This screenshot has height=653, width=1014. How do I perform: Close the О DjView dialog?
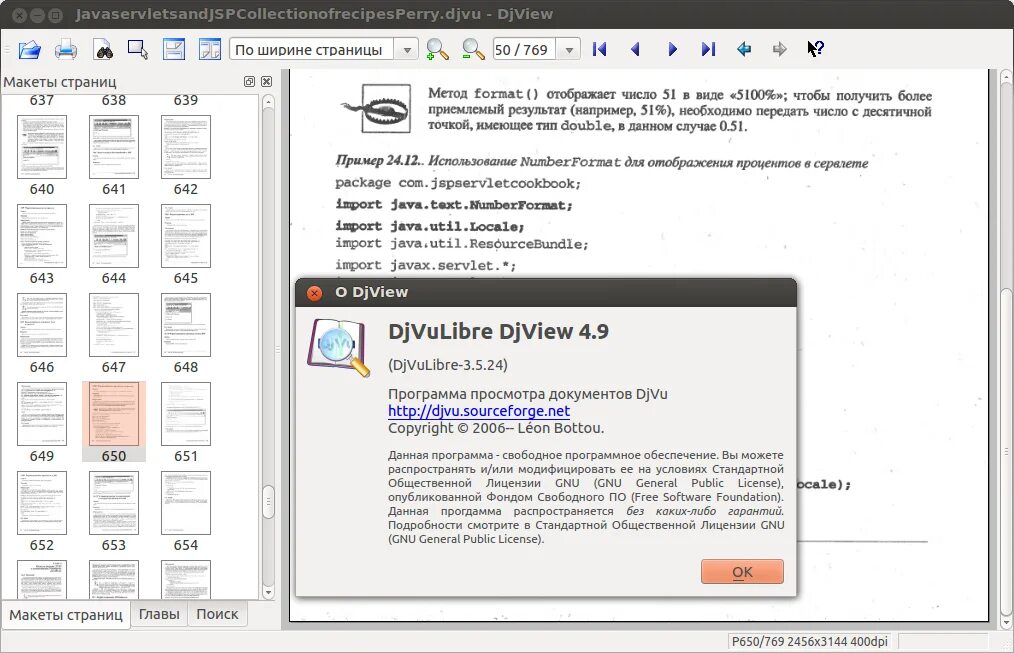pyautogui.click(x=314, y=293)
